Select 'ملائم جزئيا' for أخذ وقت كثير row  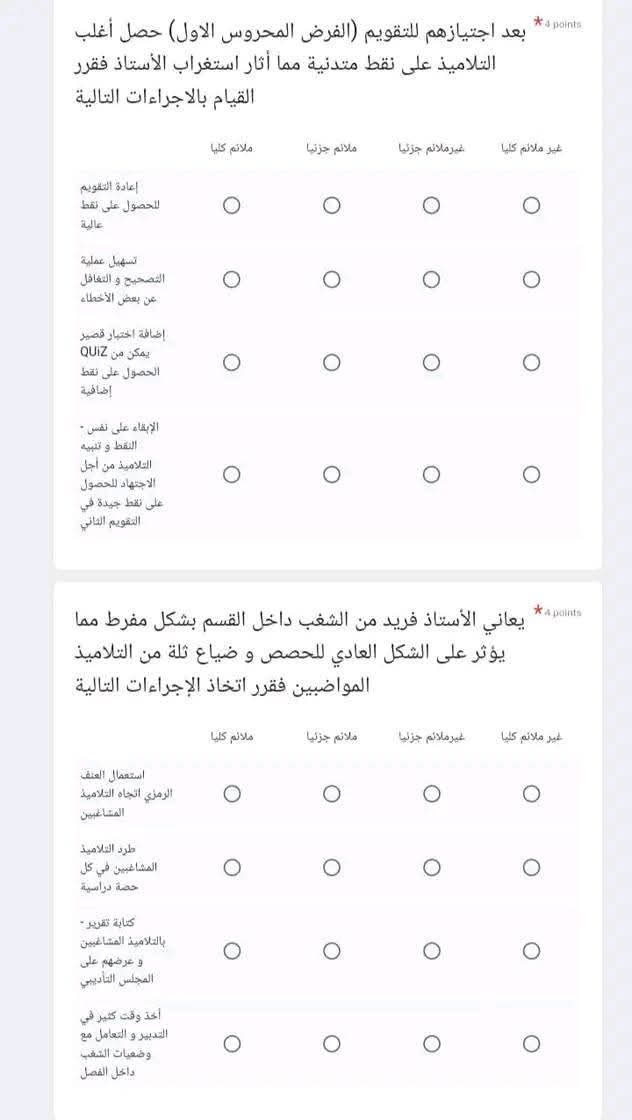click(332, 1044)
